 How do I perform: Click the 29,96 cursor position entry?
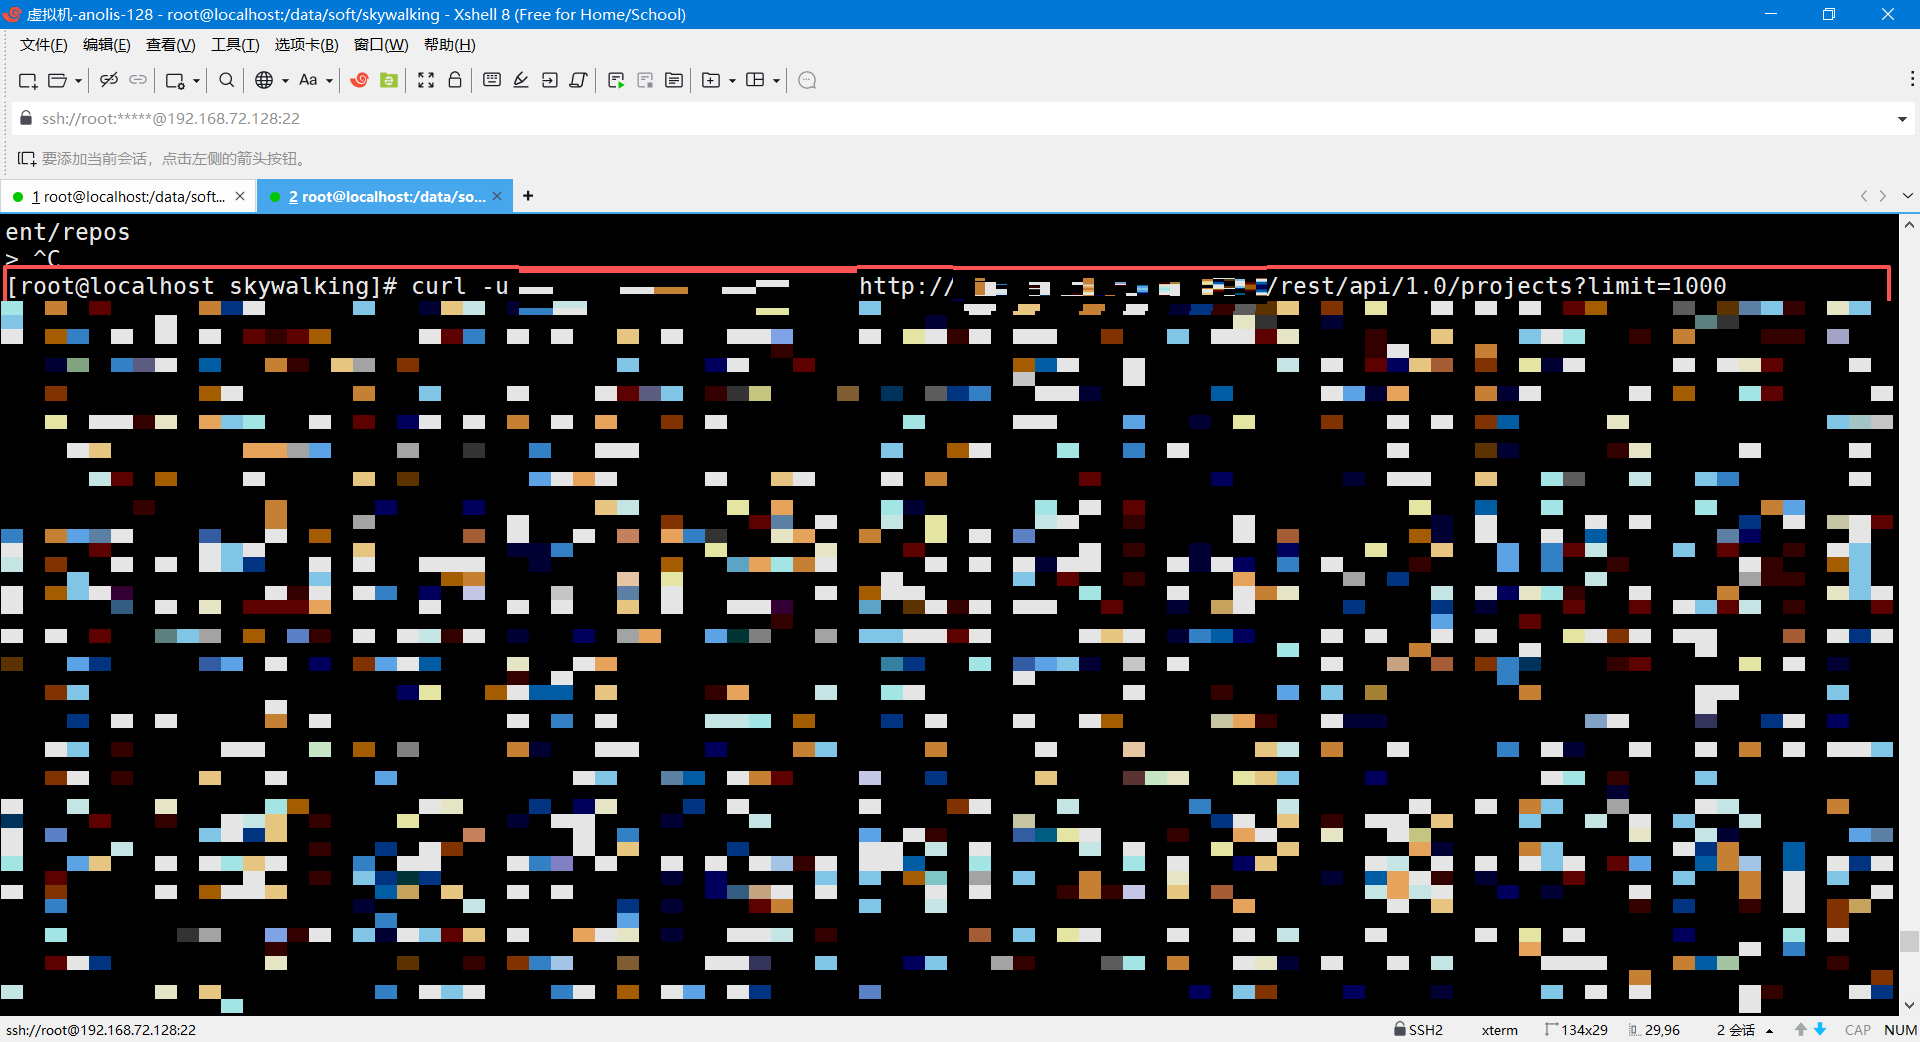(x=1654, y=1030)
